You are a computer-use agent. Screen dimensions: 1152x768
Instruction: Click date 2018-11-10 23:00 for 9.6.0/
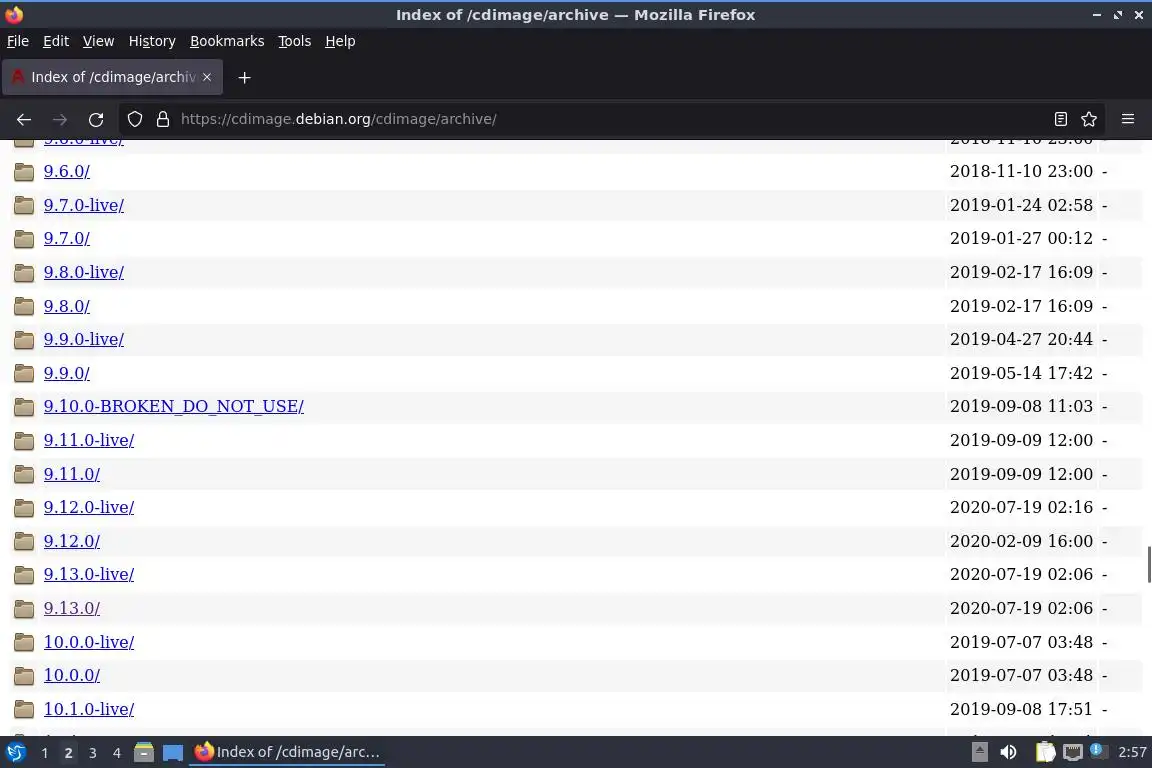click(x=1021, y=171)
